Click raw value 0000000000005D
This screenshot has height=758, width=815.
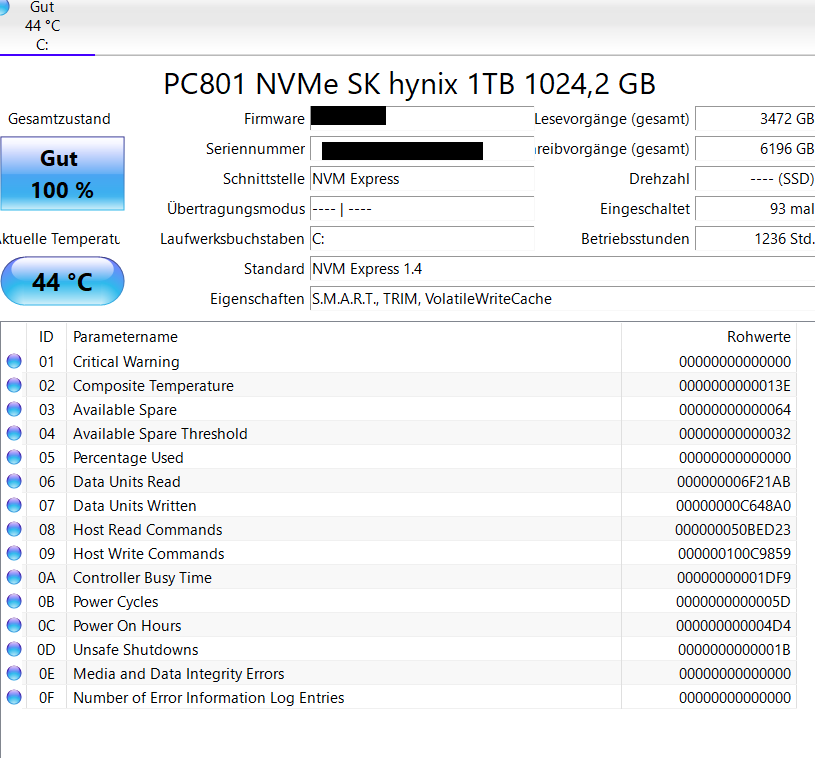(733, 602)
